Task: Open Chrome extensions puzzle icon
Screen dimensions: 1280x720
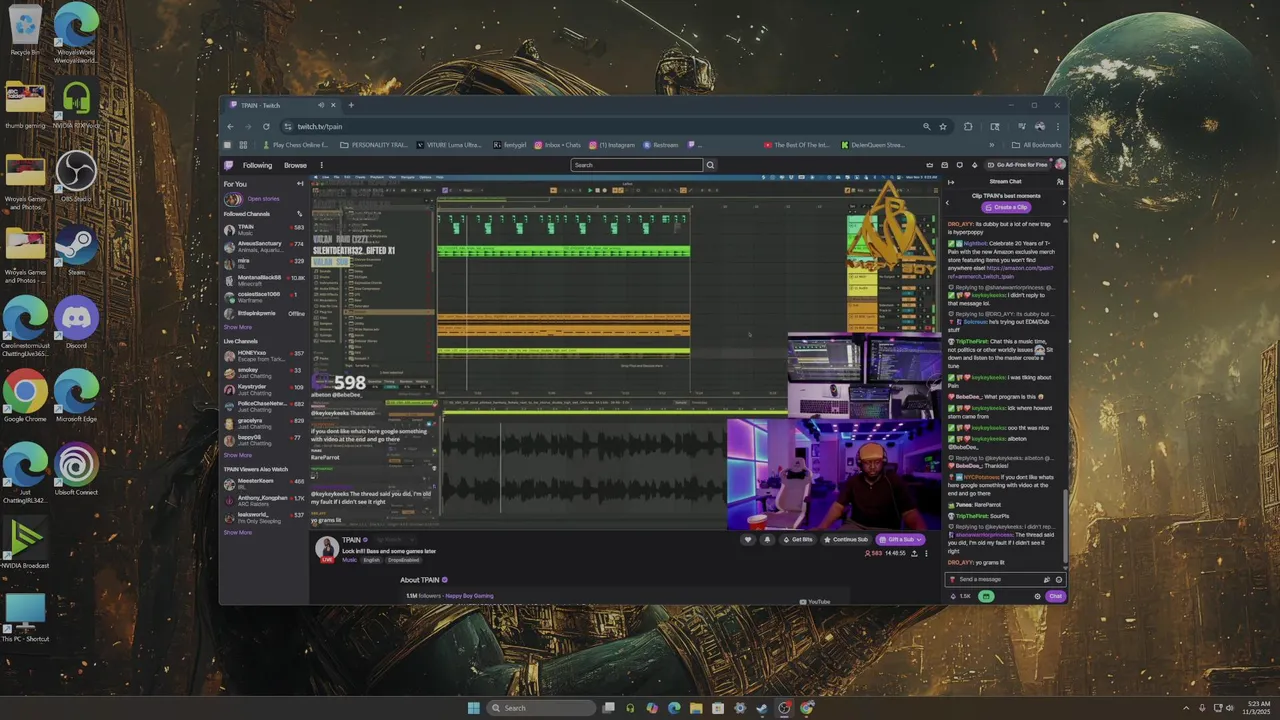Action: [x=968, y=127]
